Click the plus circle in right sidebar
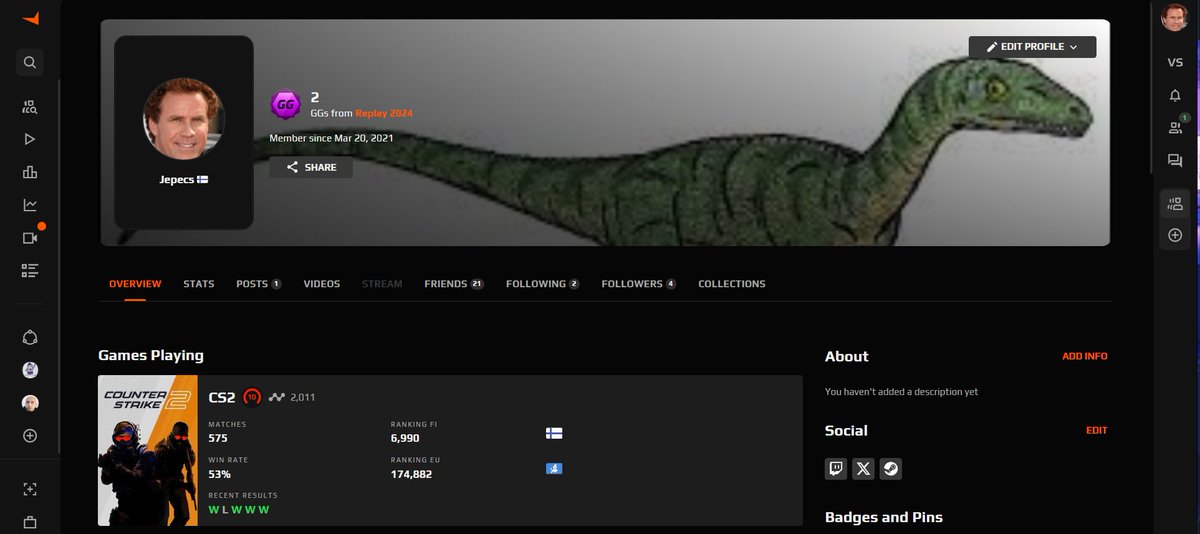This screenshot has height=534, width=1200. pyautogui.click(x=1175, y=236)
